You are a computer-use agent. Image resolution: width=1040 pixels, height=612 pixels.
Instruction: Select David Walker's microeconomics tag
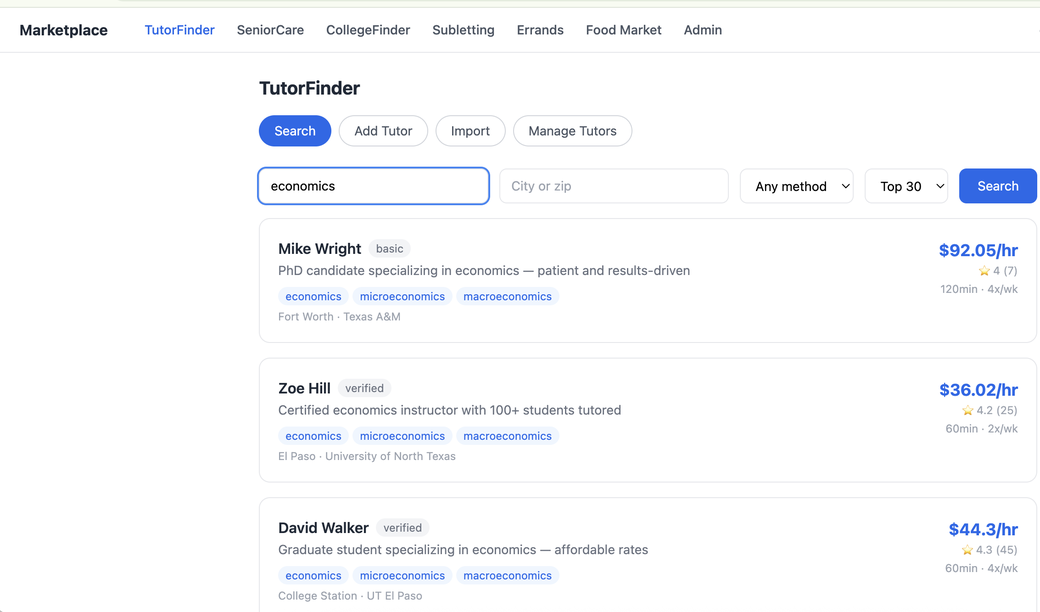402,576
